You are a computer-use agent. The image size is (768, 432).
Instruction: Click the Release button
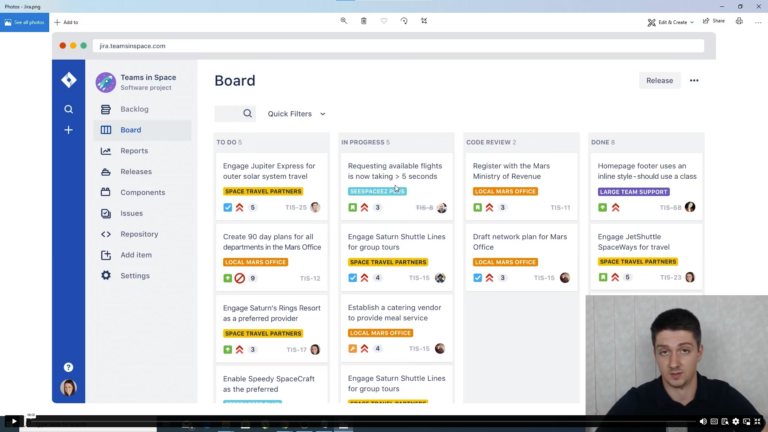(659, 81)
